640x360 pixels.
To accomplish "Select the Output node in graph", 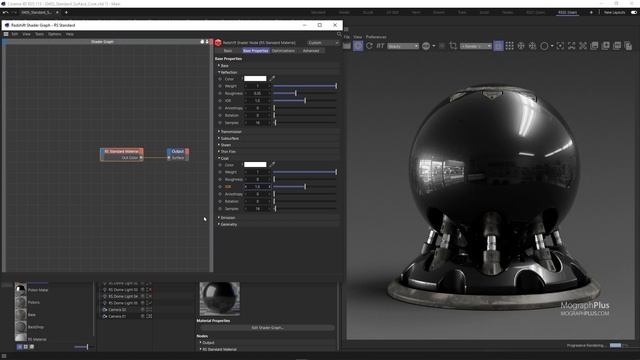I will (x=178, y=151).
